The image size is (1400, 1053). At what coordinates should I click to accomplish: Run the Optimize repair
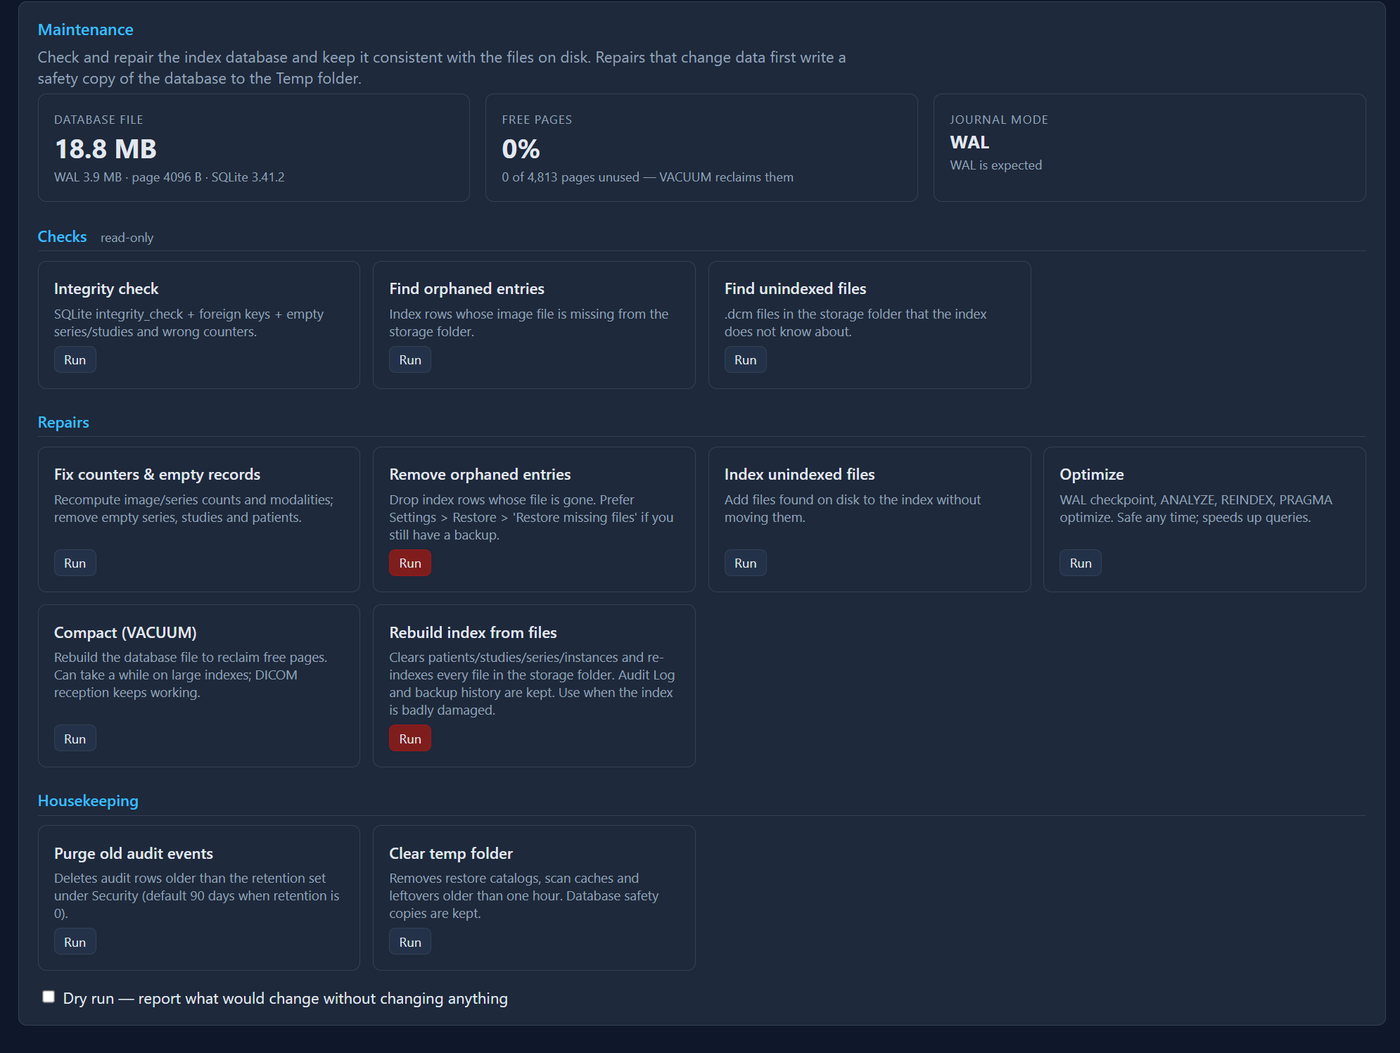point(1081,563)
